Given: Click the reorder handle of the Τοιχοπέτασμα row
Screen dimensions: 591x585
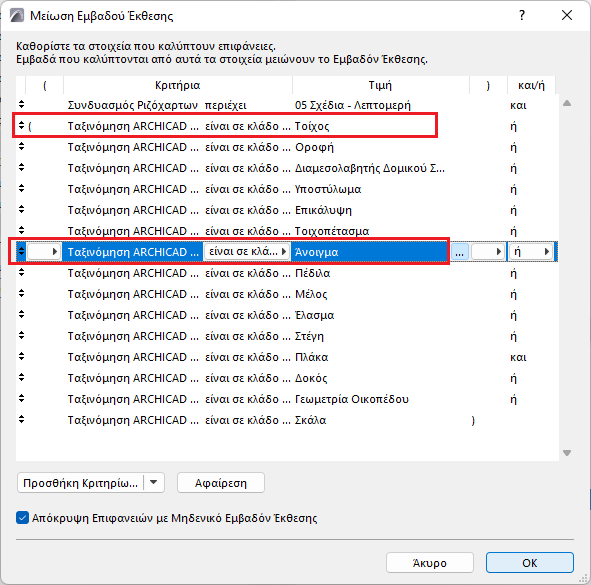Looking at the screenshot, I should [21, 231].
